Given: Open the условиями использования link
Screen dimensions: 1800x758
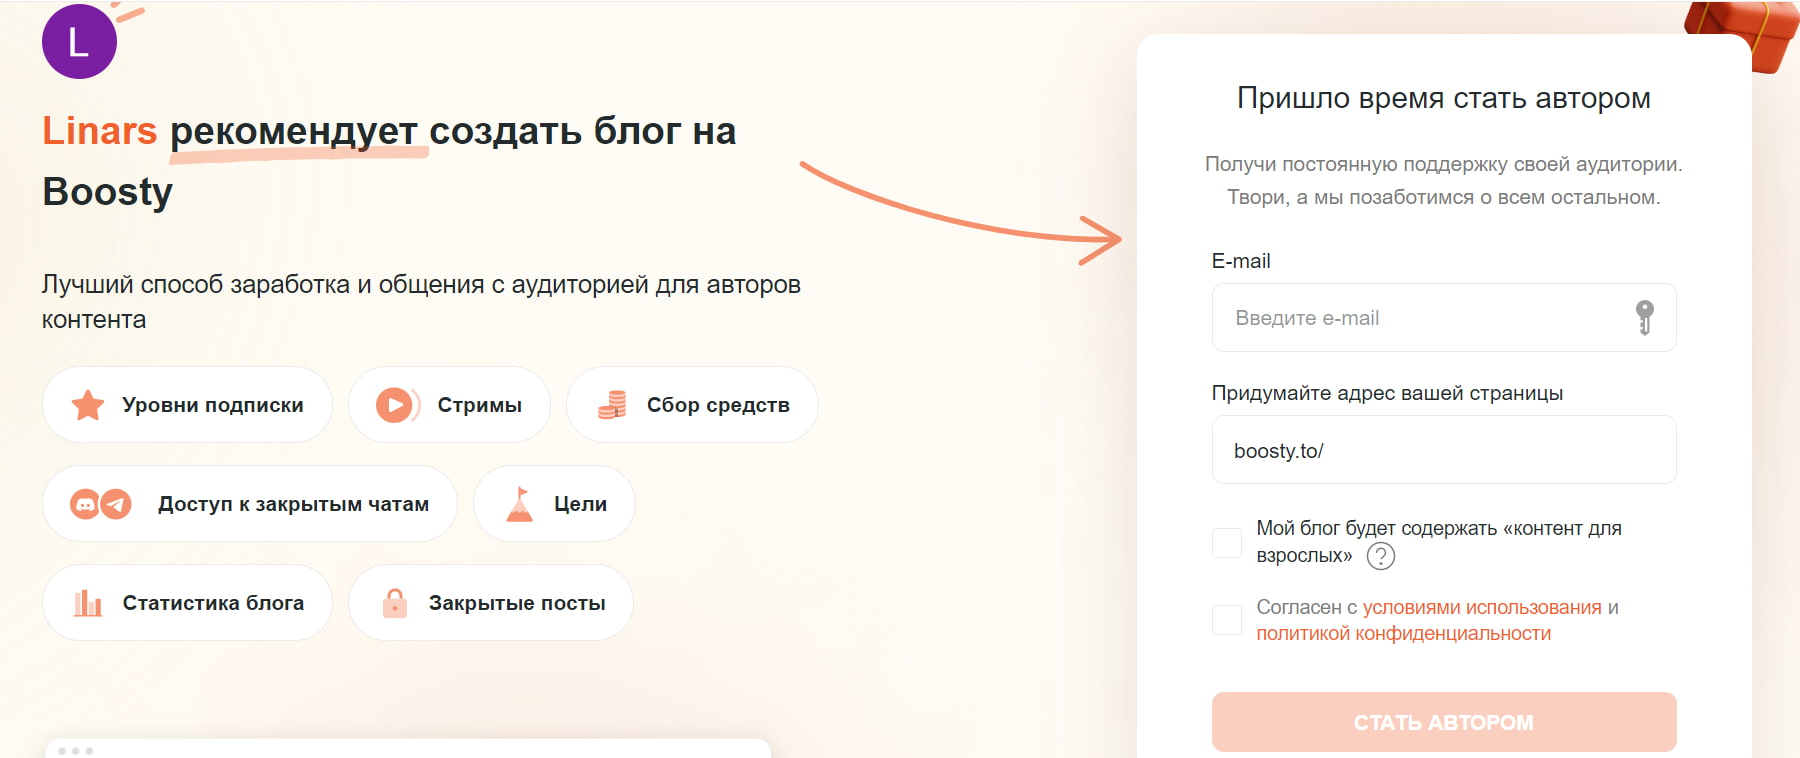Looking at the screenshot, I should coord(1482,607).
